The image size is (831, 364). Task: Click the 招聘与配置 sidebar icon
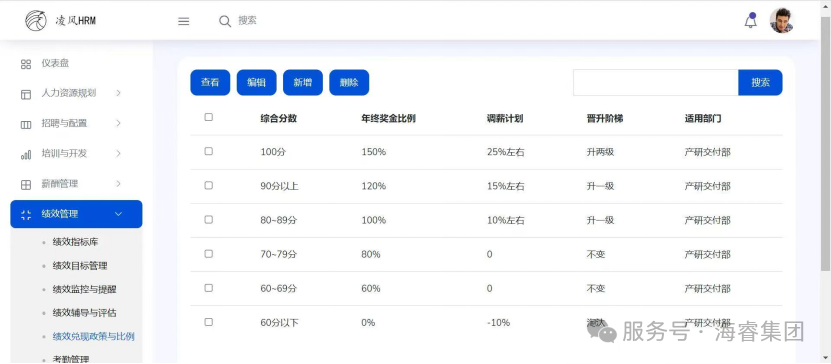click(26, 125)
